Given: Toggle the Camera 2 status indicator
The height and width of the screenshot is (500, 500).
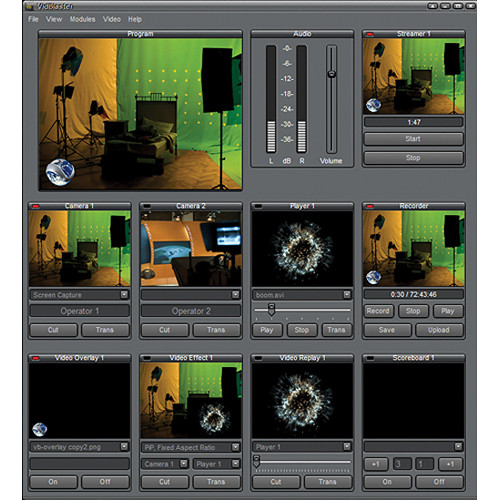Looking at the screenshot, I should (147, 206).
